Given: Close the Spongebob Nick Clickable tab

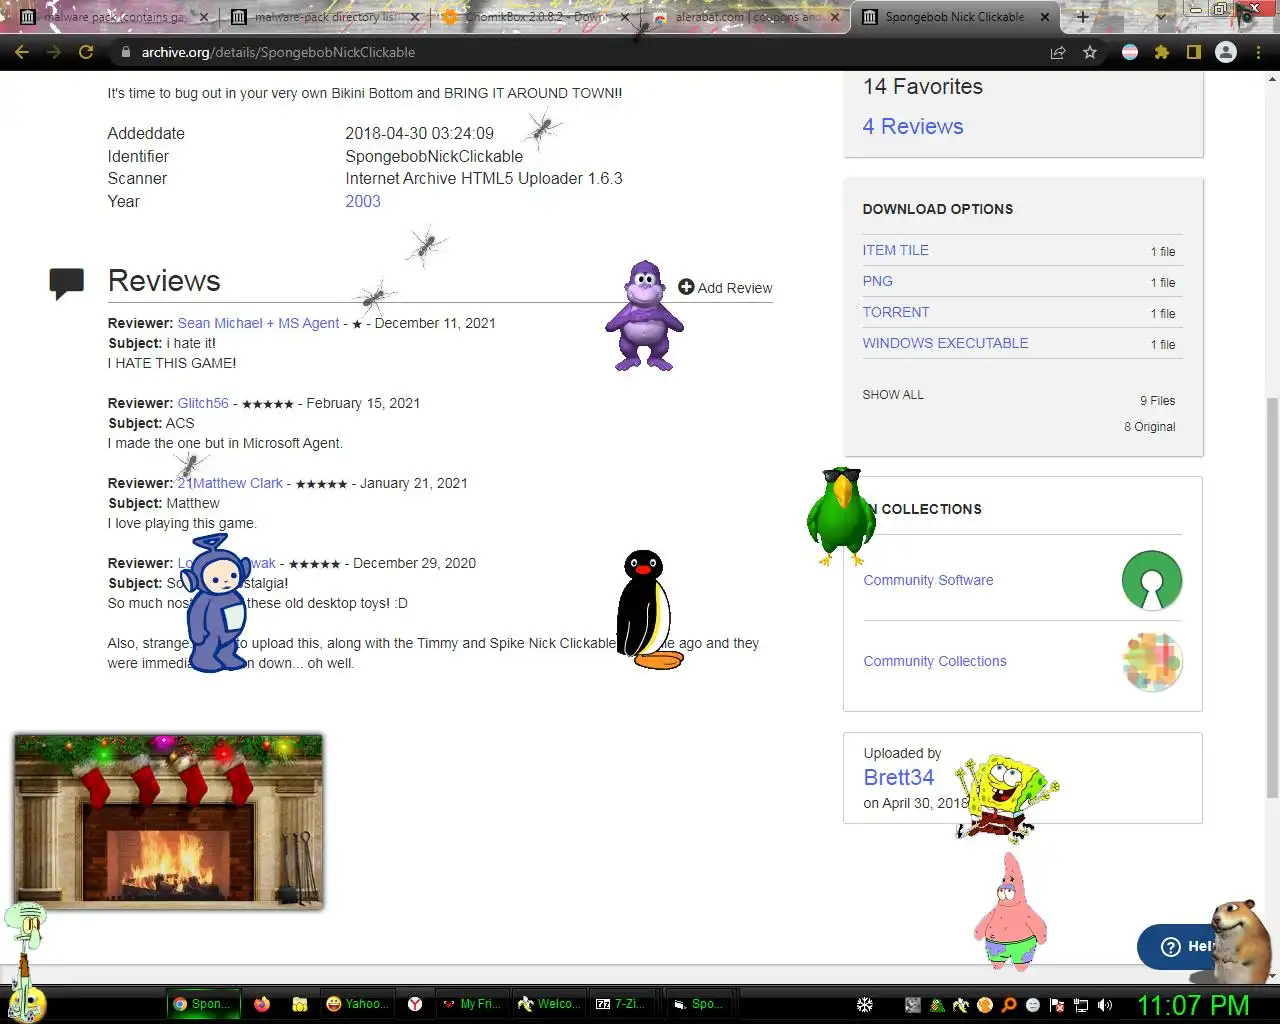Looking at the screenshot, I should (1044, 17).
